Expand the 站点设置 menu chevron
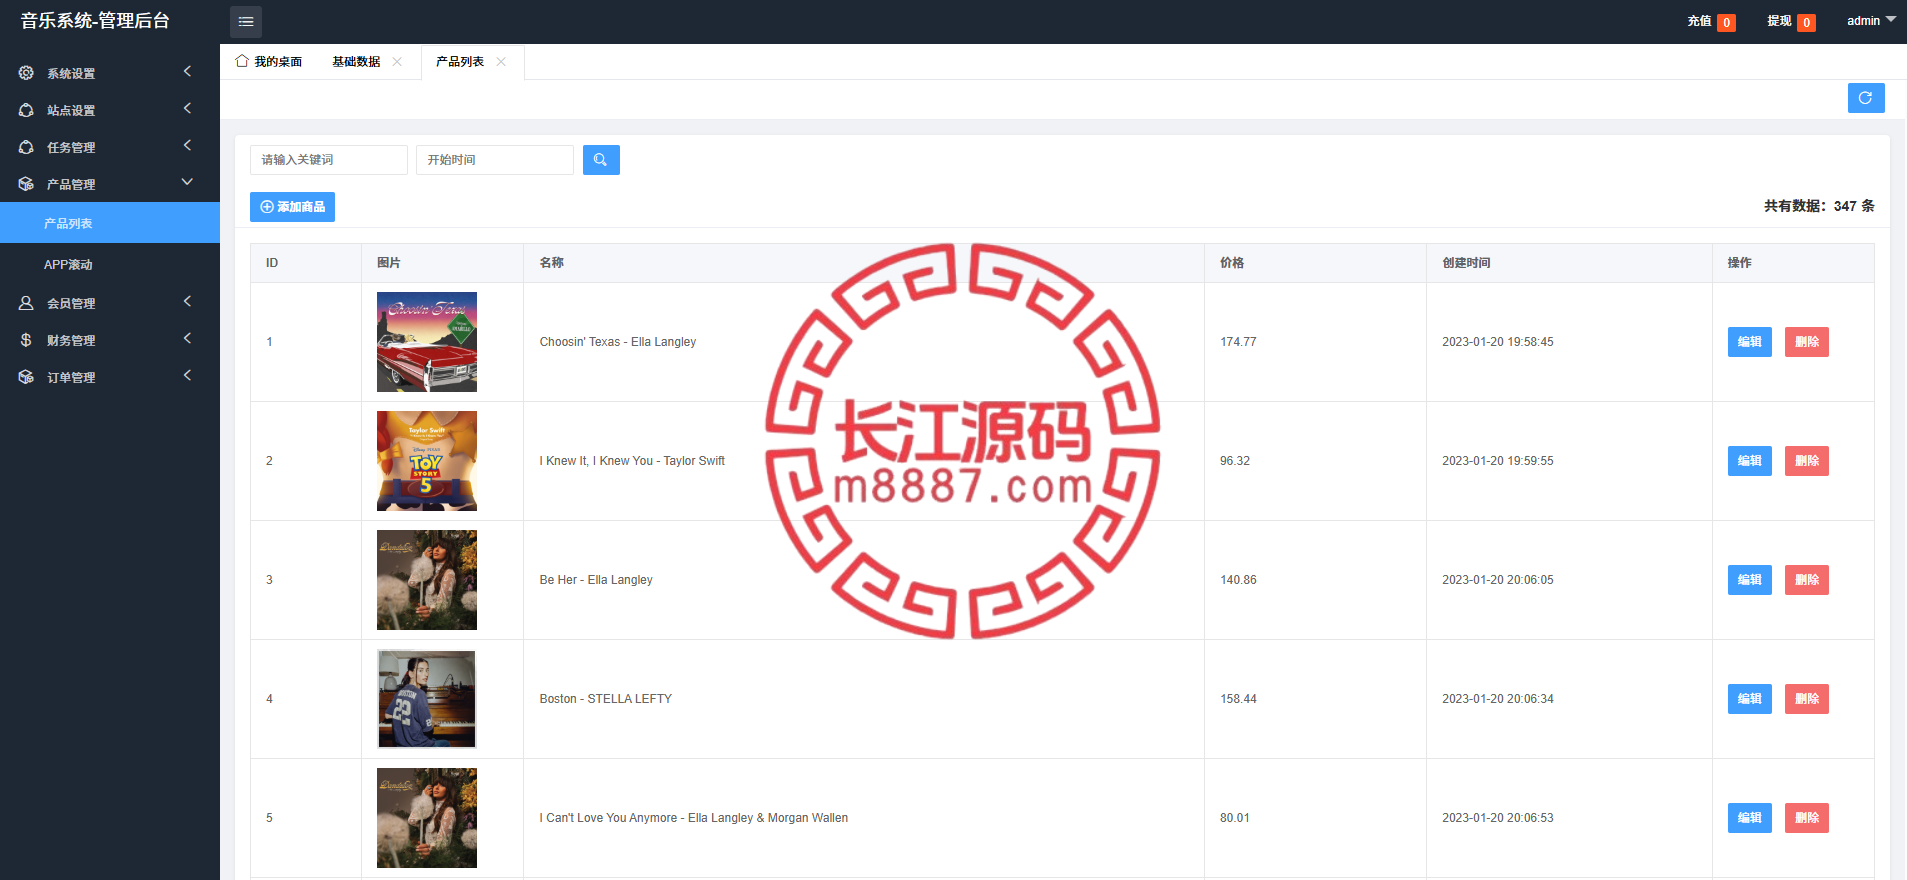The image size is (1907, 880). tap(187, 108)
